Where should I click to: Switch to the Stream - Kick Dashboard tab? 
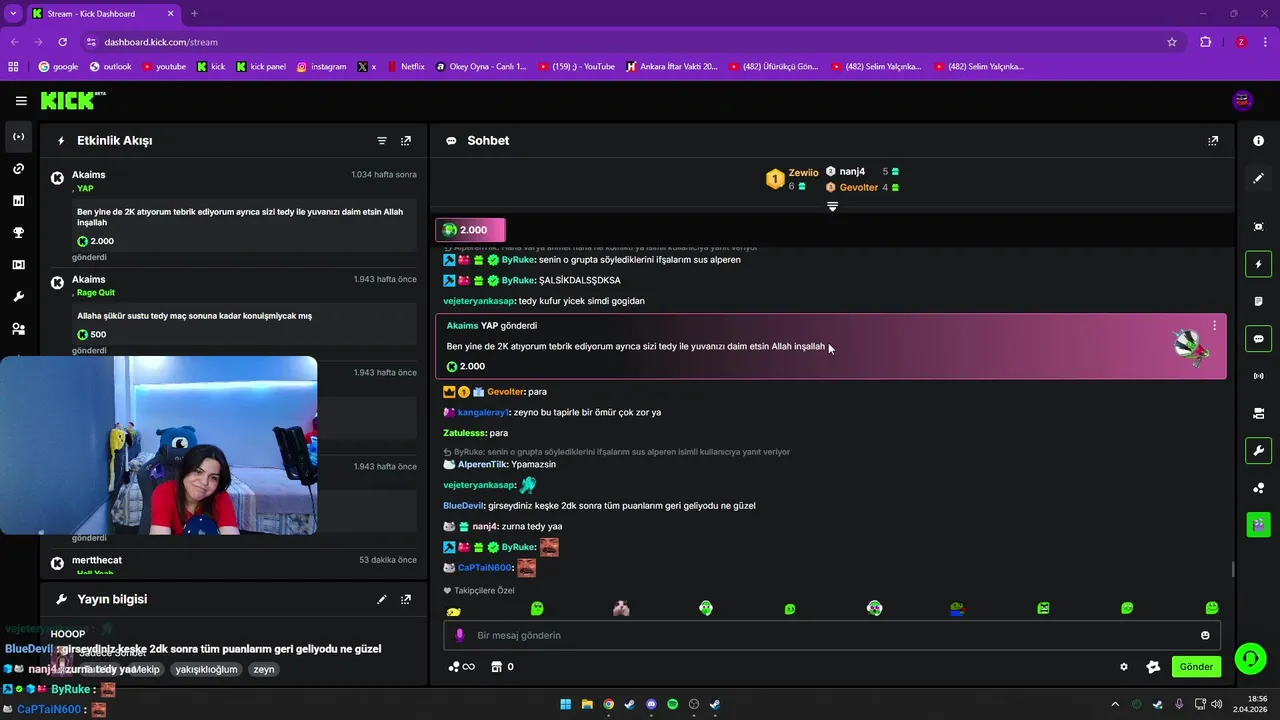click(x=104, y=13)
